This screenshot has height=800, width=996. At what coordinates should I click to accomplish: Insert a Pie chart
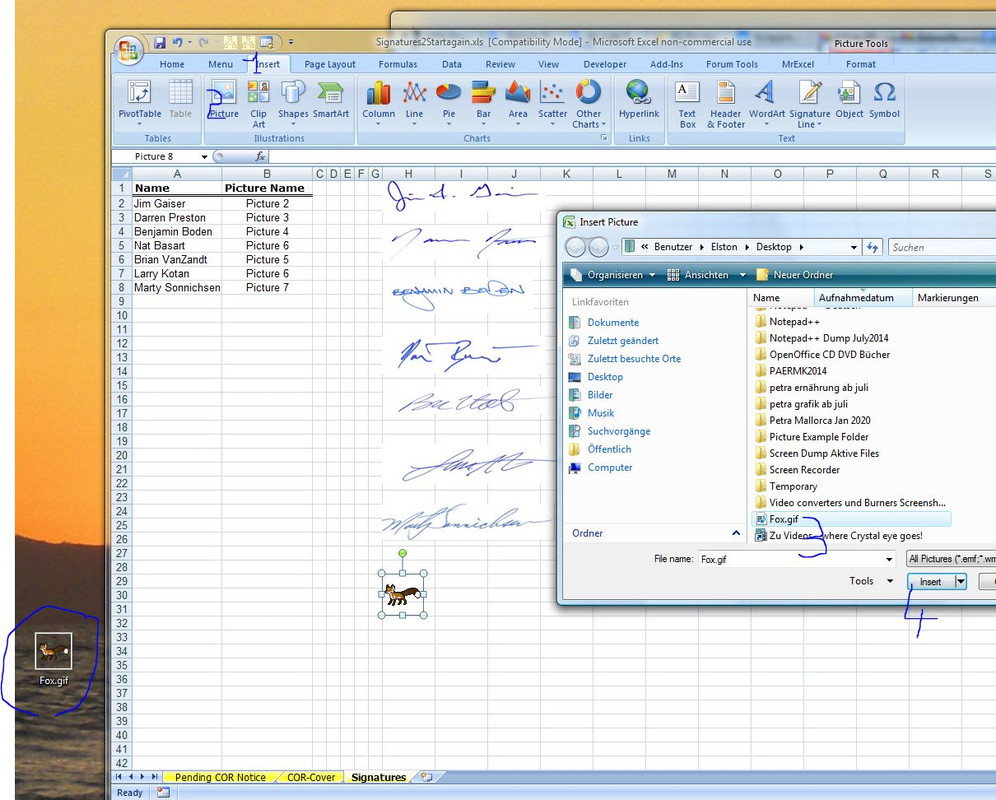448,102
